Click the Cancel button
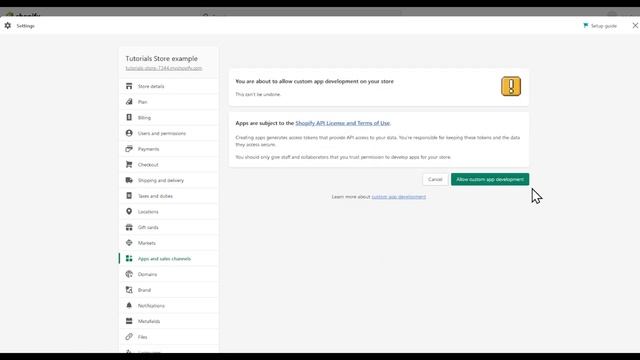This screenshot has width=640, height=360. (435, 179)
